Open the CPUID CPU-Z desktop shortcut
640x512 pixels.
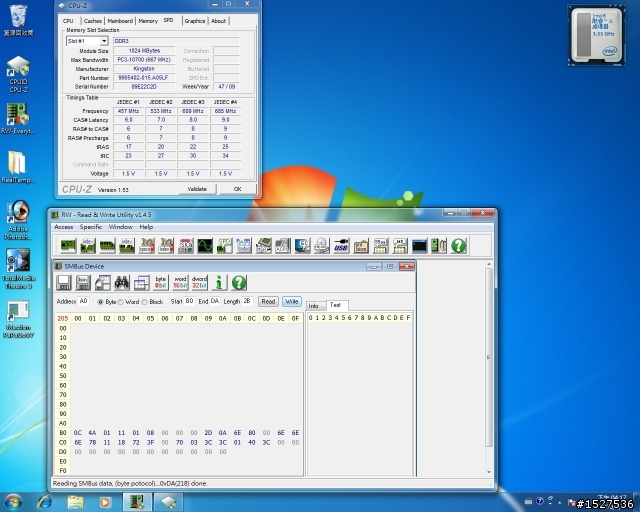[18, 74]
